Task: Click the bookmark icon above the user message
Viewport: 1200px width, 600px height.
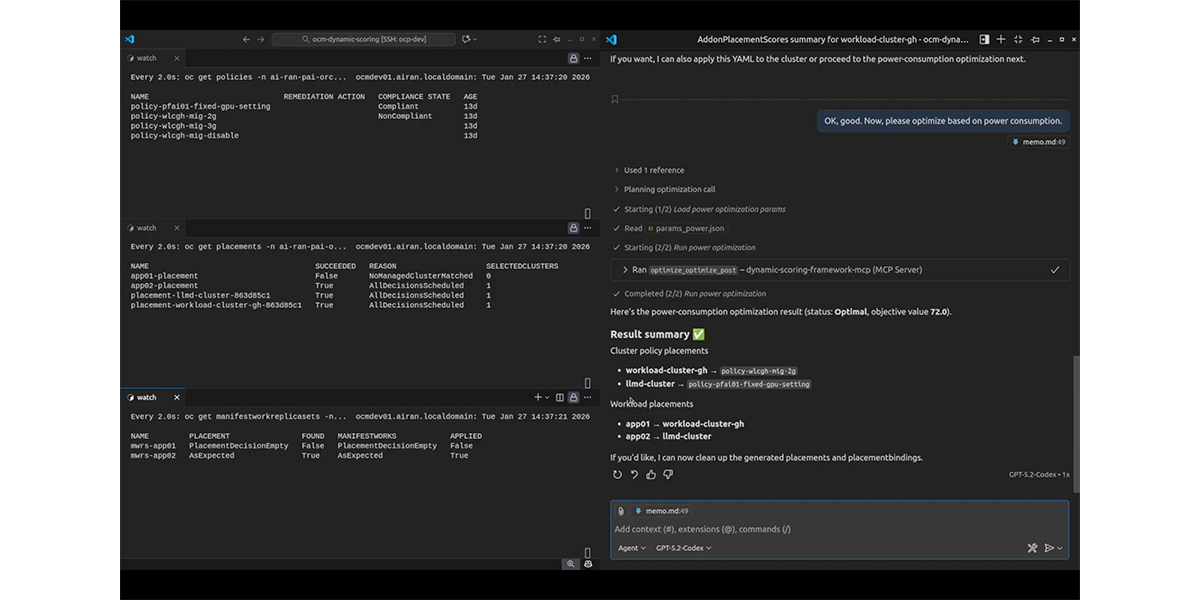Action: pos(615,99)
